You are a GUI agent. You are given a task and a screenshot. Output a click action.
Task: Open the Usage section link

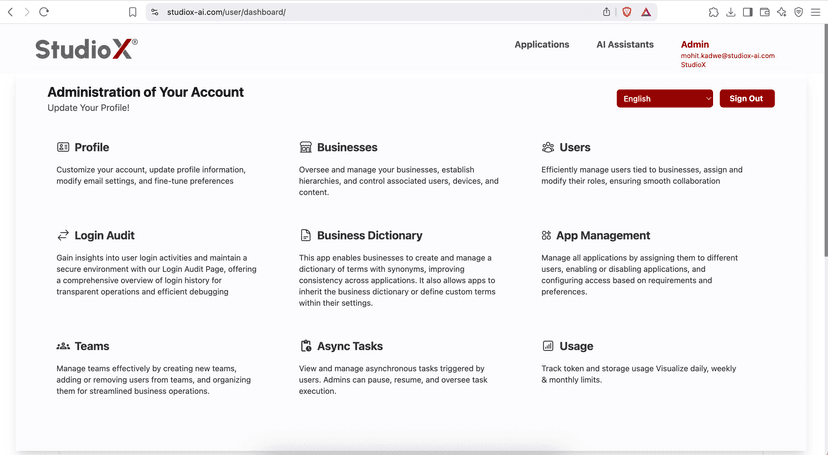pyautogui.click(x=576, y=346)
